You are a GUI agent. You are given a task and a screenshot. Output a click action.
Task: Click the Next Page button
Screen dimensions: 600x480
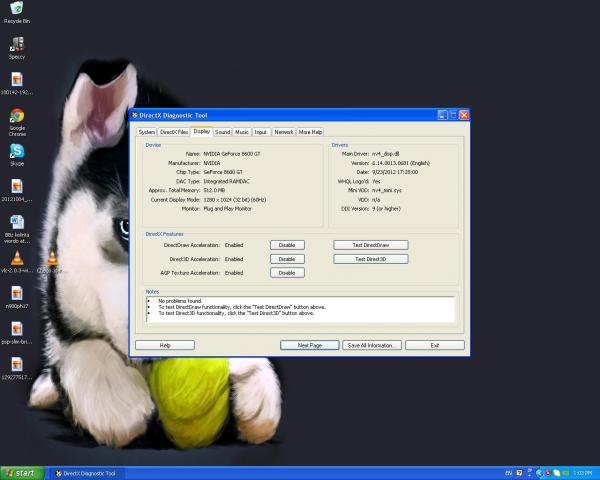tap(310, 345)
